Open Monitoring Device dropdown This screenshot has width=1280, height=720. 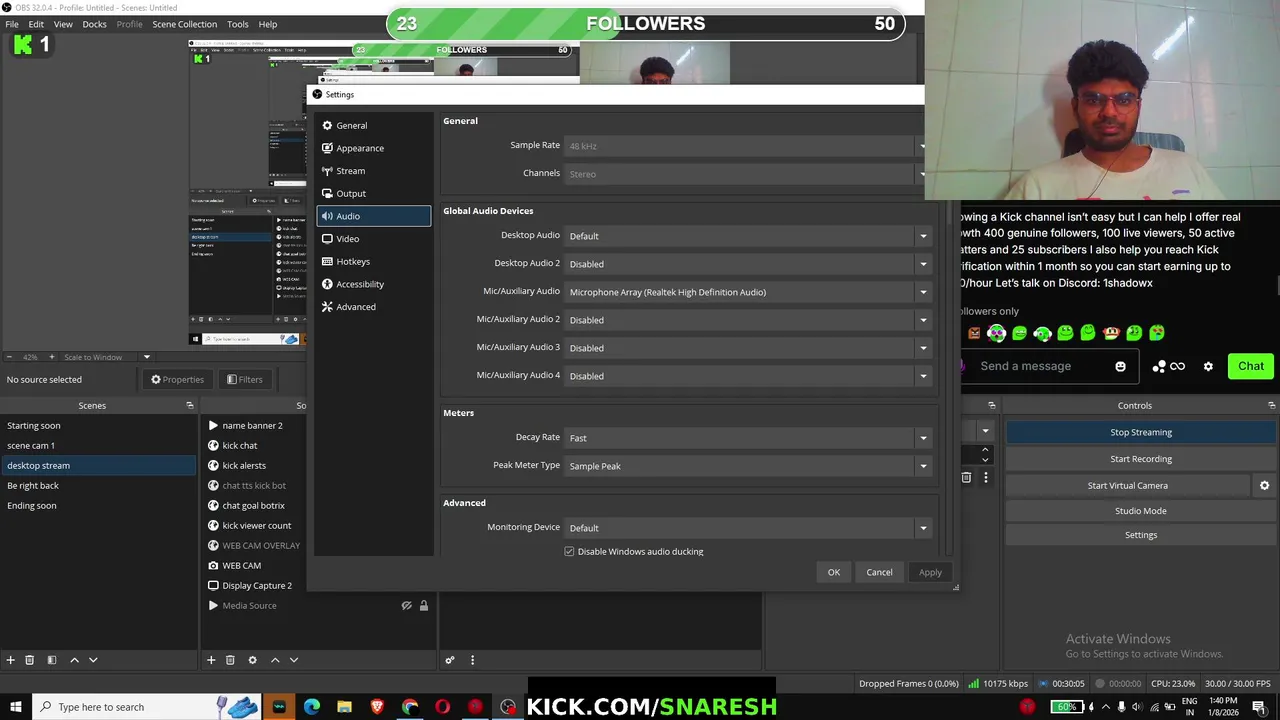tap(747, 528)
